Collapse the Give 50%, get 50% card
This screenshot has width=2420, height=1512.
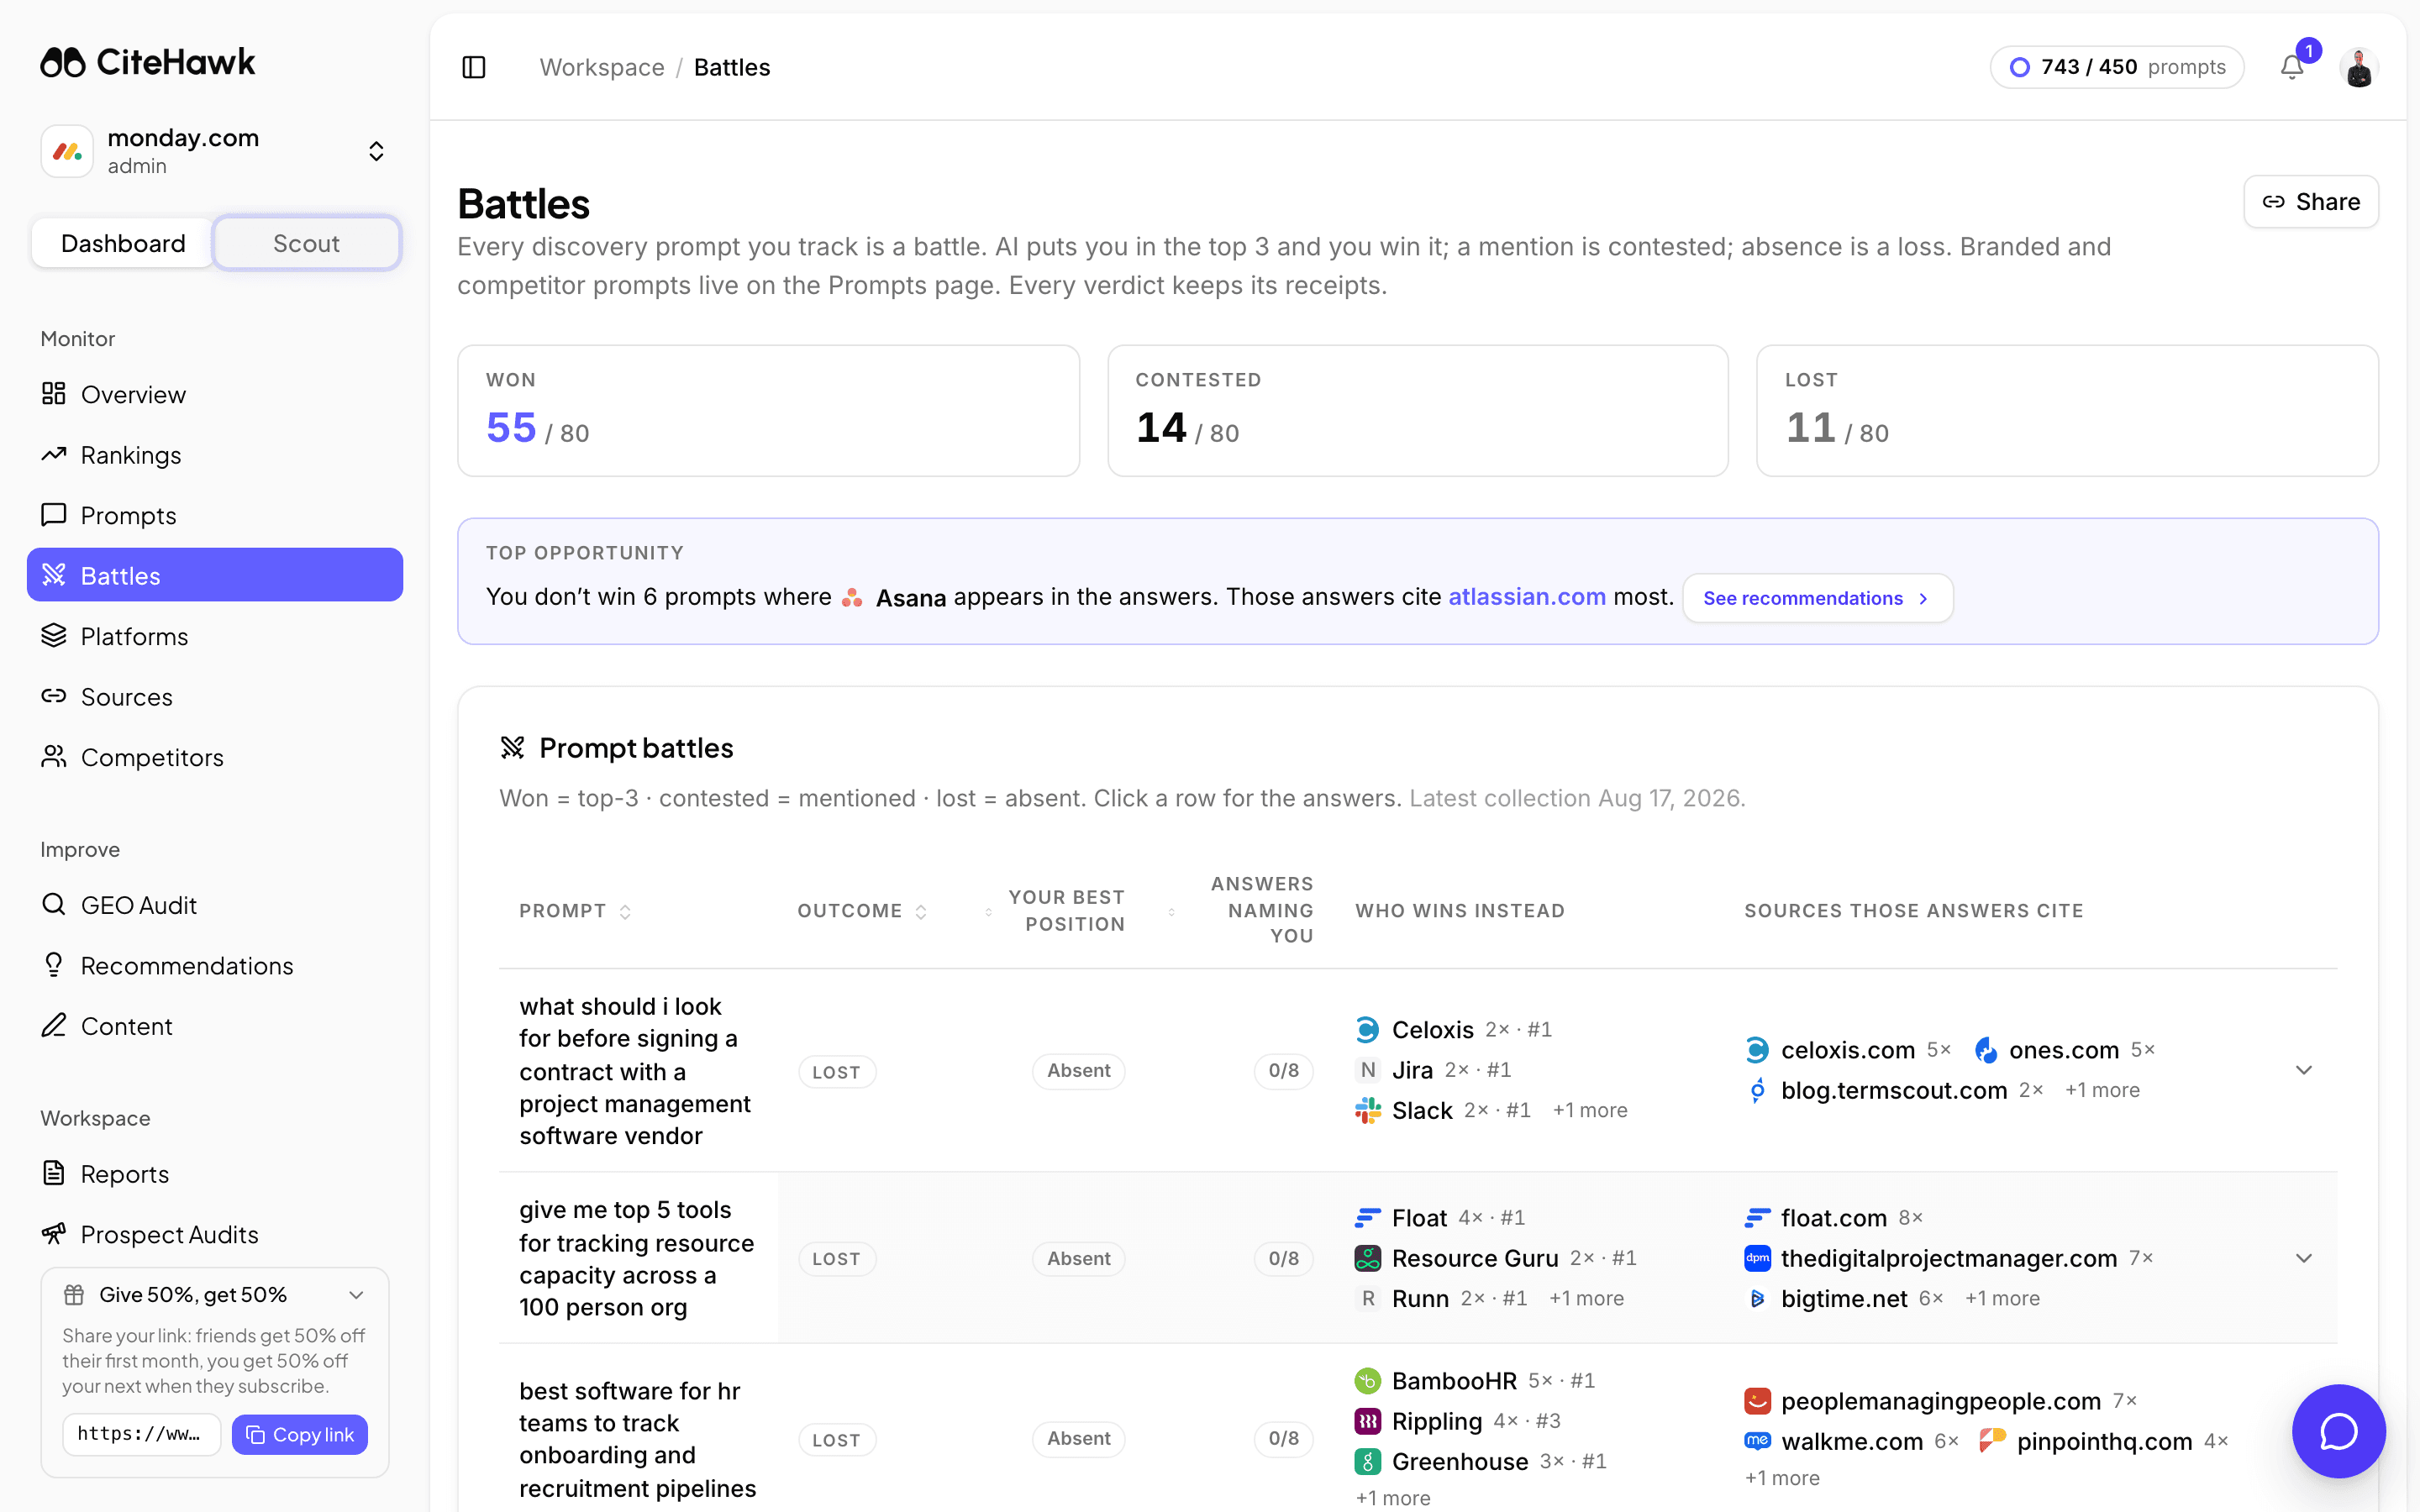(356, 1295)
